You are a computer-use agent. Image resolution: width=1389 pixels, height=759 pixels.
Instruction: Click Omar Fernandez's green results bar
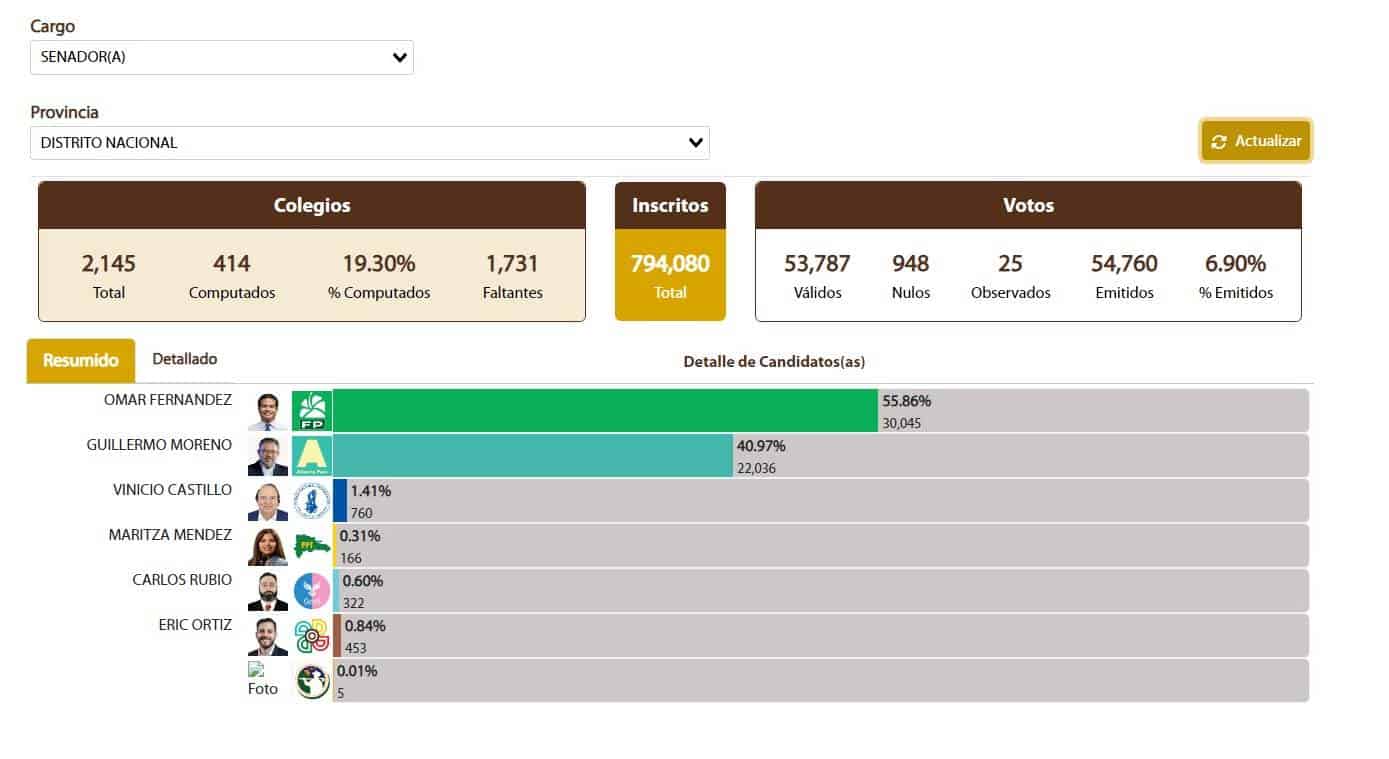(x=605, y=411)
